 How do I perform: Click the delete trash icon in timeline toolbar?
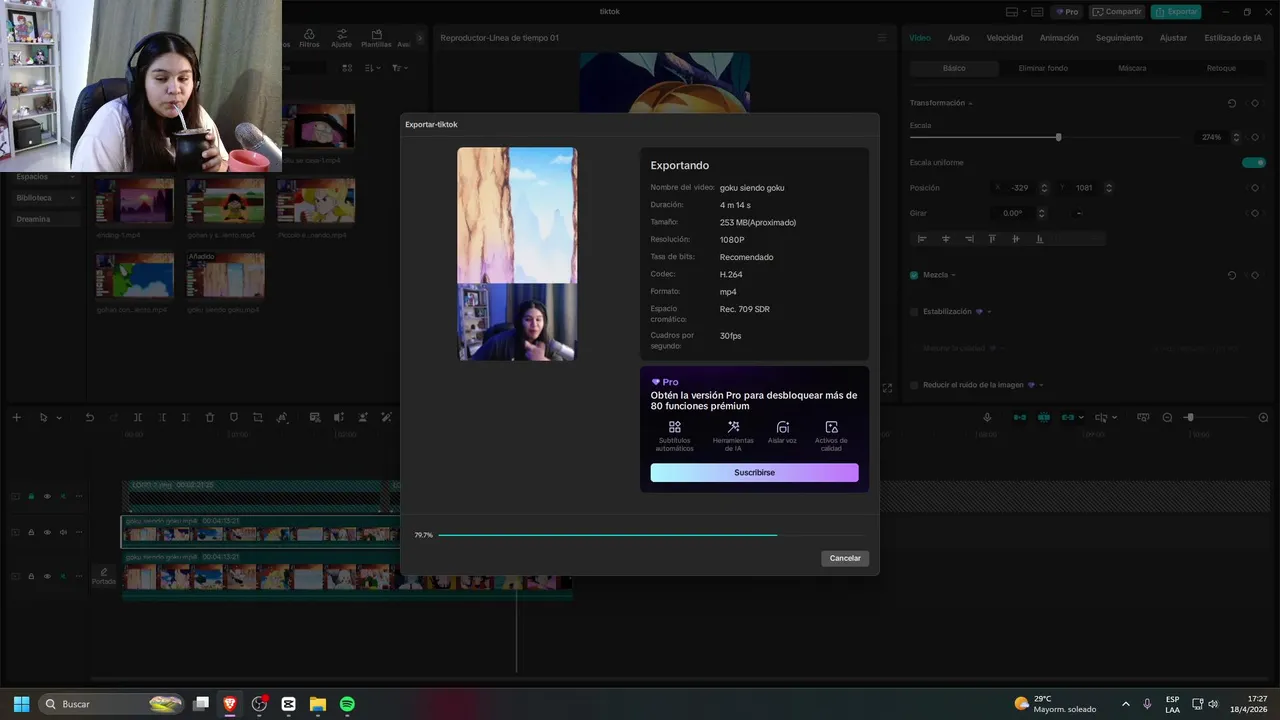point(210,417)
